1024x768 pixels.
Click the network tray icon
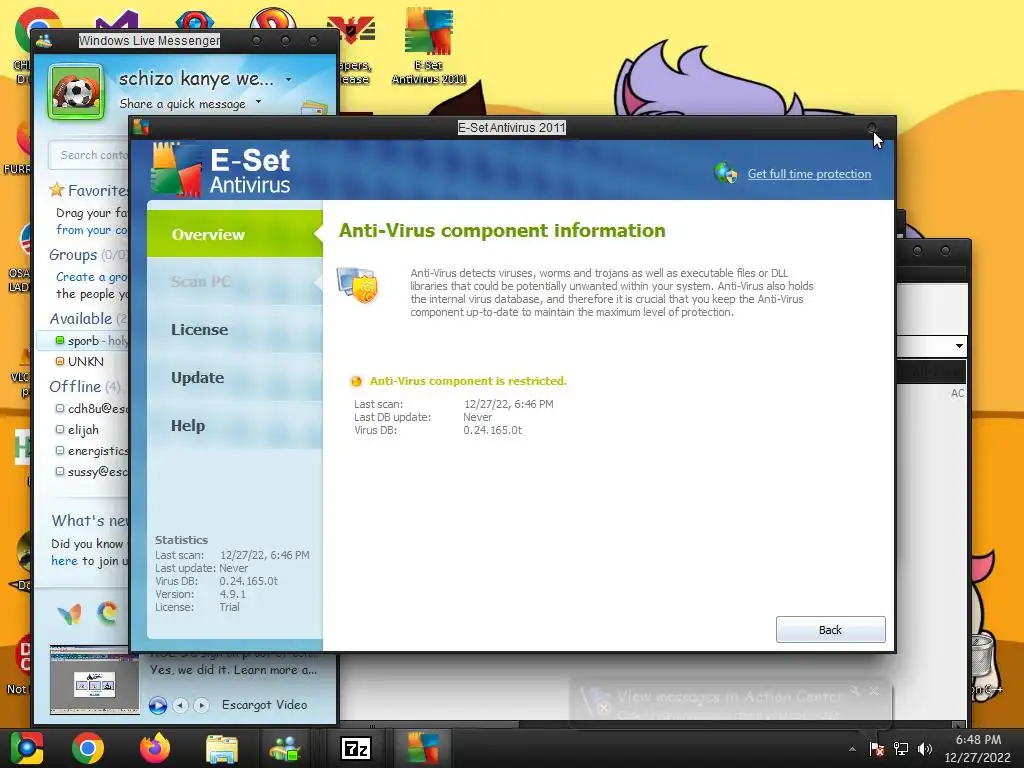[901, 749]
